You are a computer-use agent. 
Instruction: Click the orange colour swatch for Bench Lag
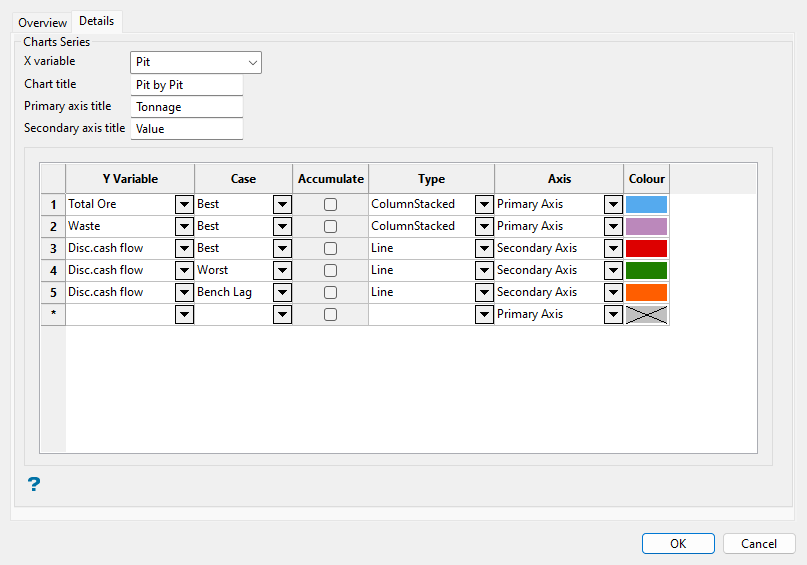[x=646, y=292]
